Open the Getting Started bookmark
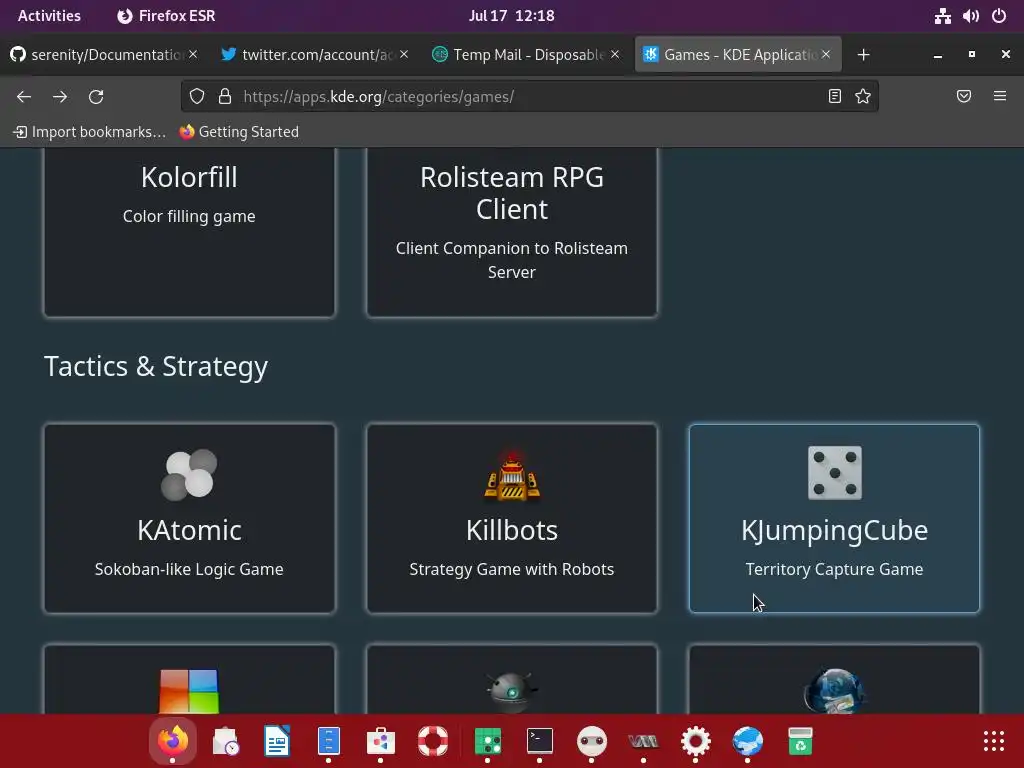 239,132
